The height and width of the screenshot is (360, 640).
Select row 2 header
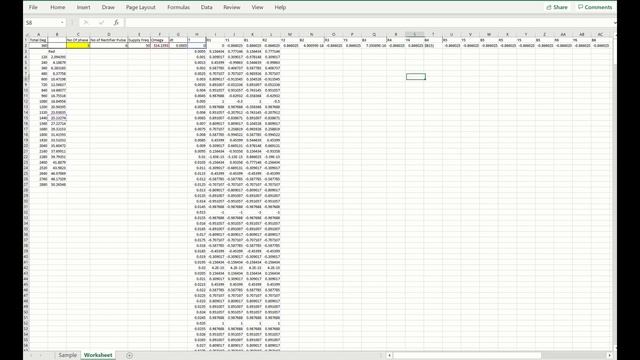(26, 46)
